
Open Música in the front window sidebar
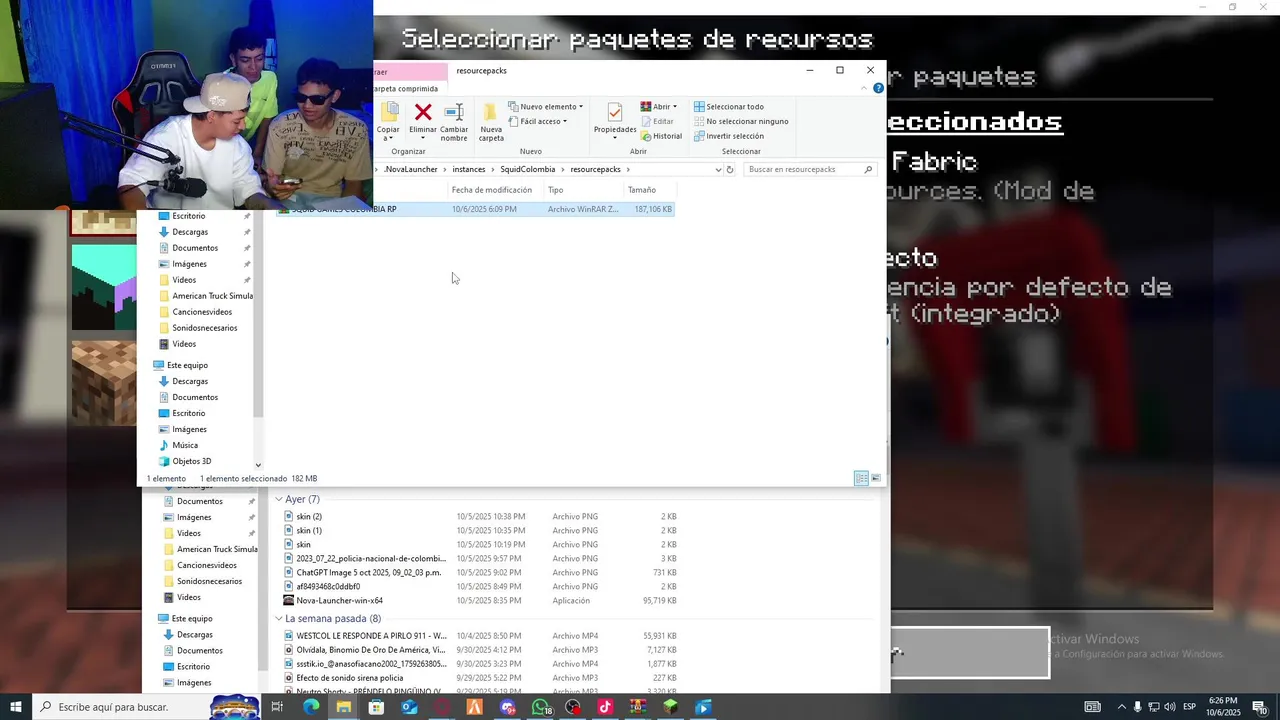coord(178,445)
